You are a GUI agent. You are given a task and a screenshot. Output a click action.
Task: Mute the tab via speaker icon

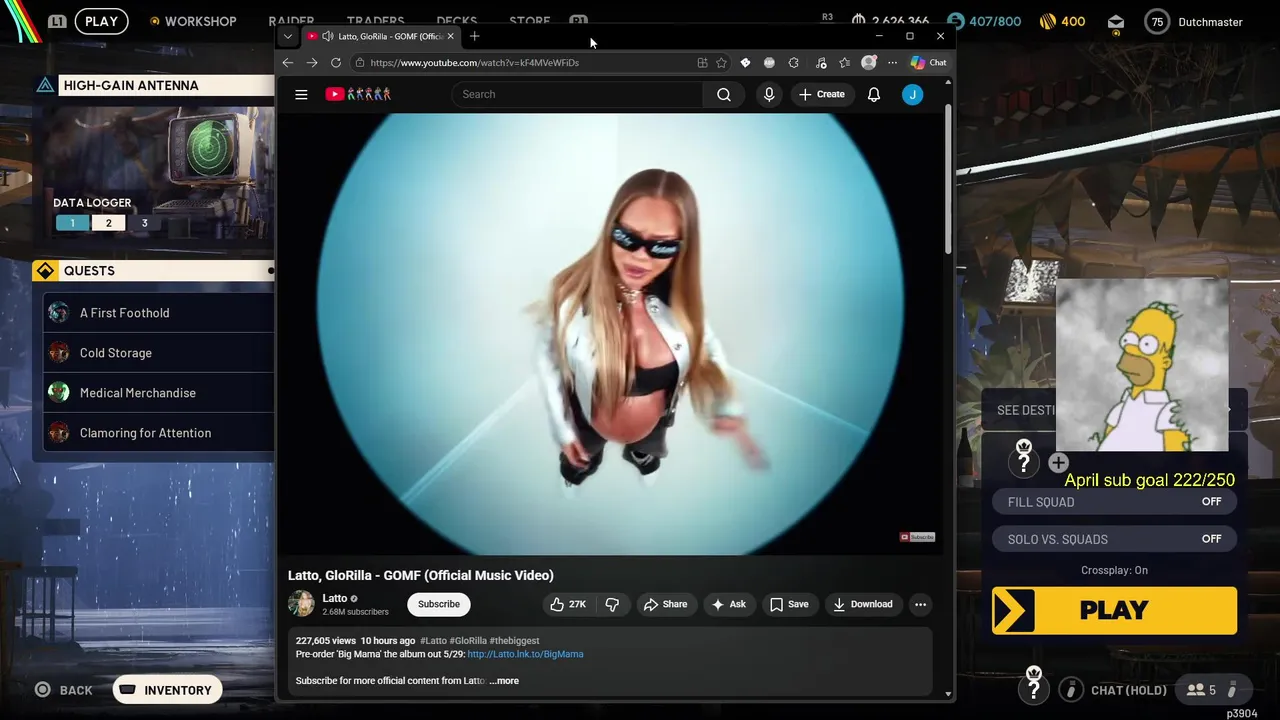(327, 36)
